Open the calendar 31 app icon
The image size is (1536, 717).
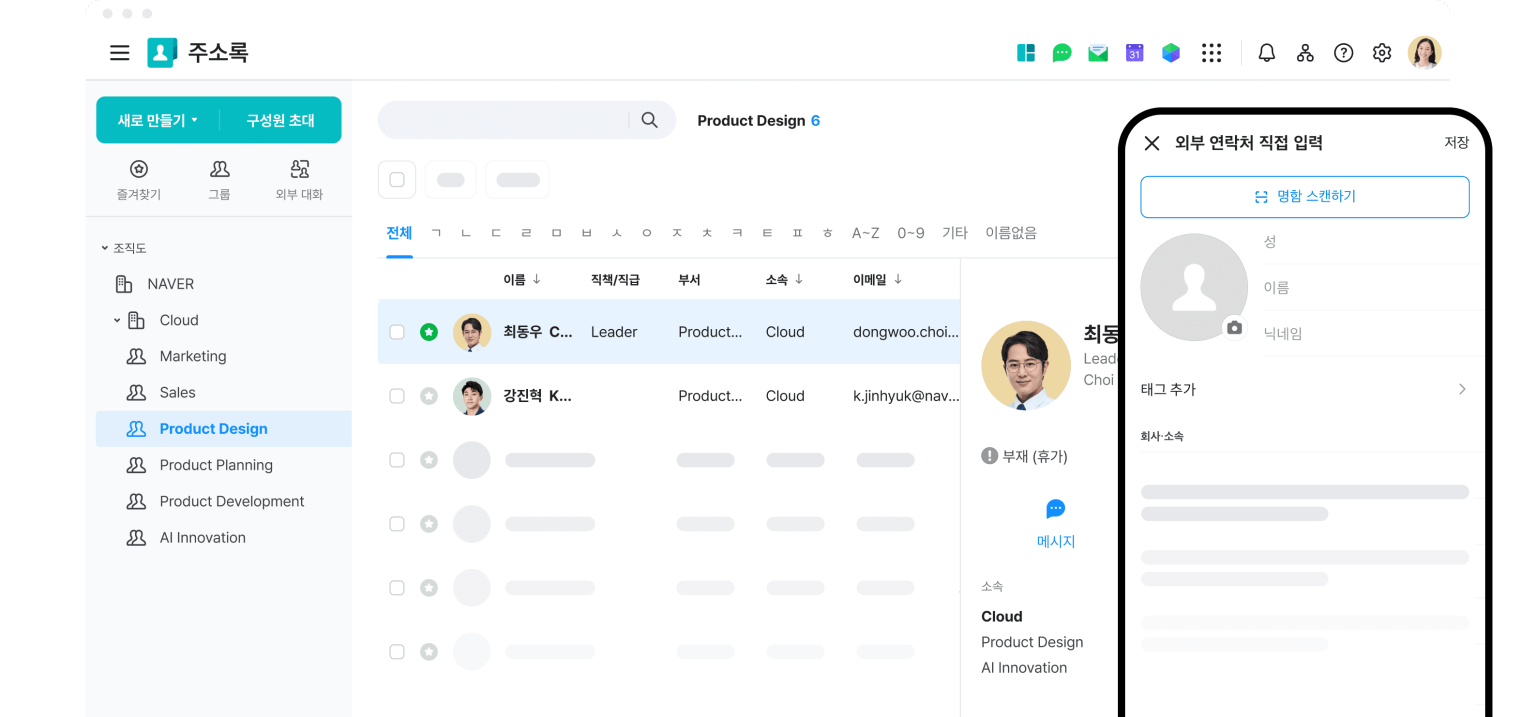point(1134,53)
